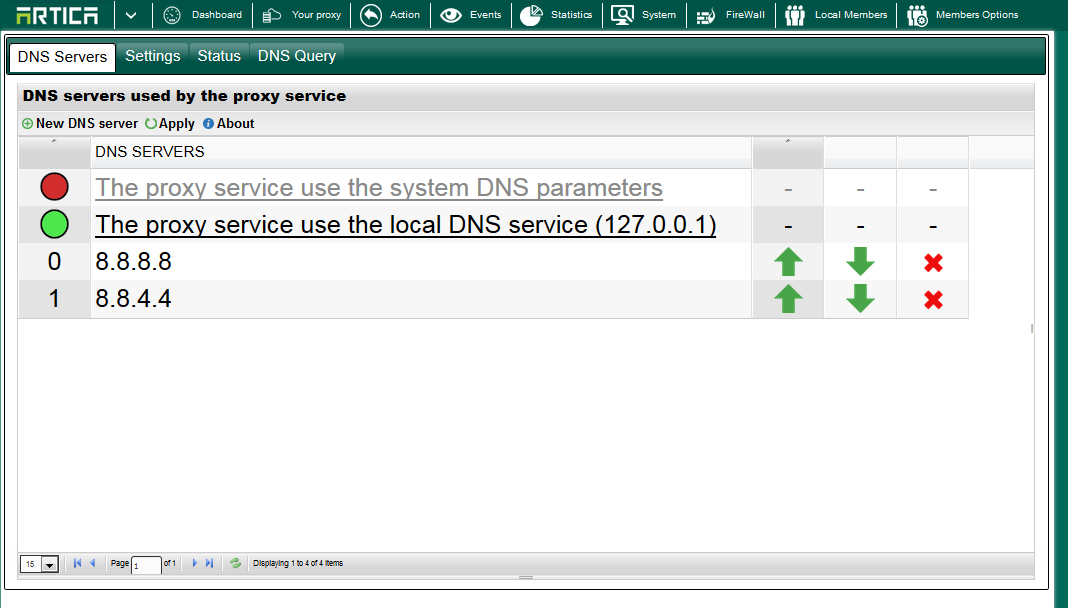Open the System menu
This screenshot has width=1068, height=608.
644,15
